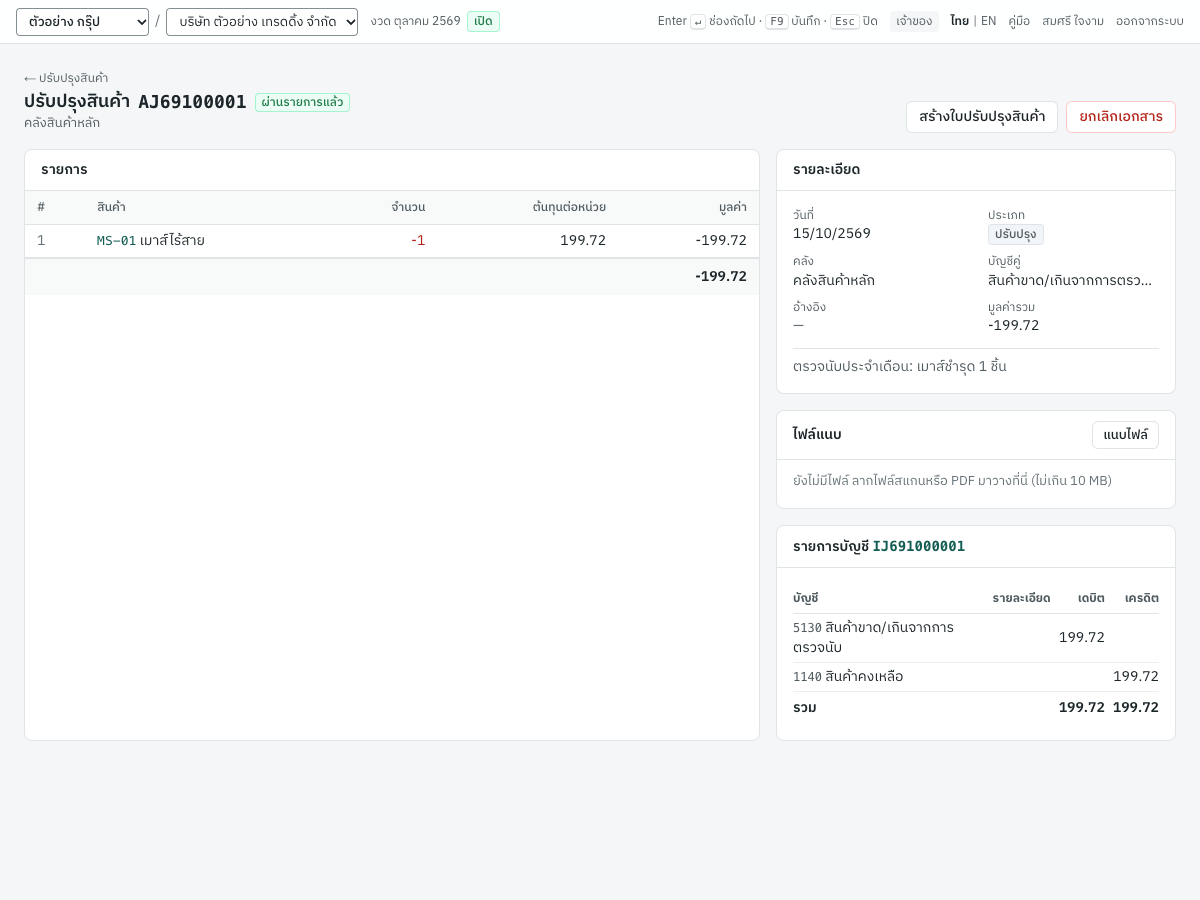Click the เจ้าของ role badge
Image resolution: width=1200 pixels, height=900 pixels.
coord(914,21)
